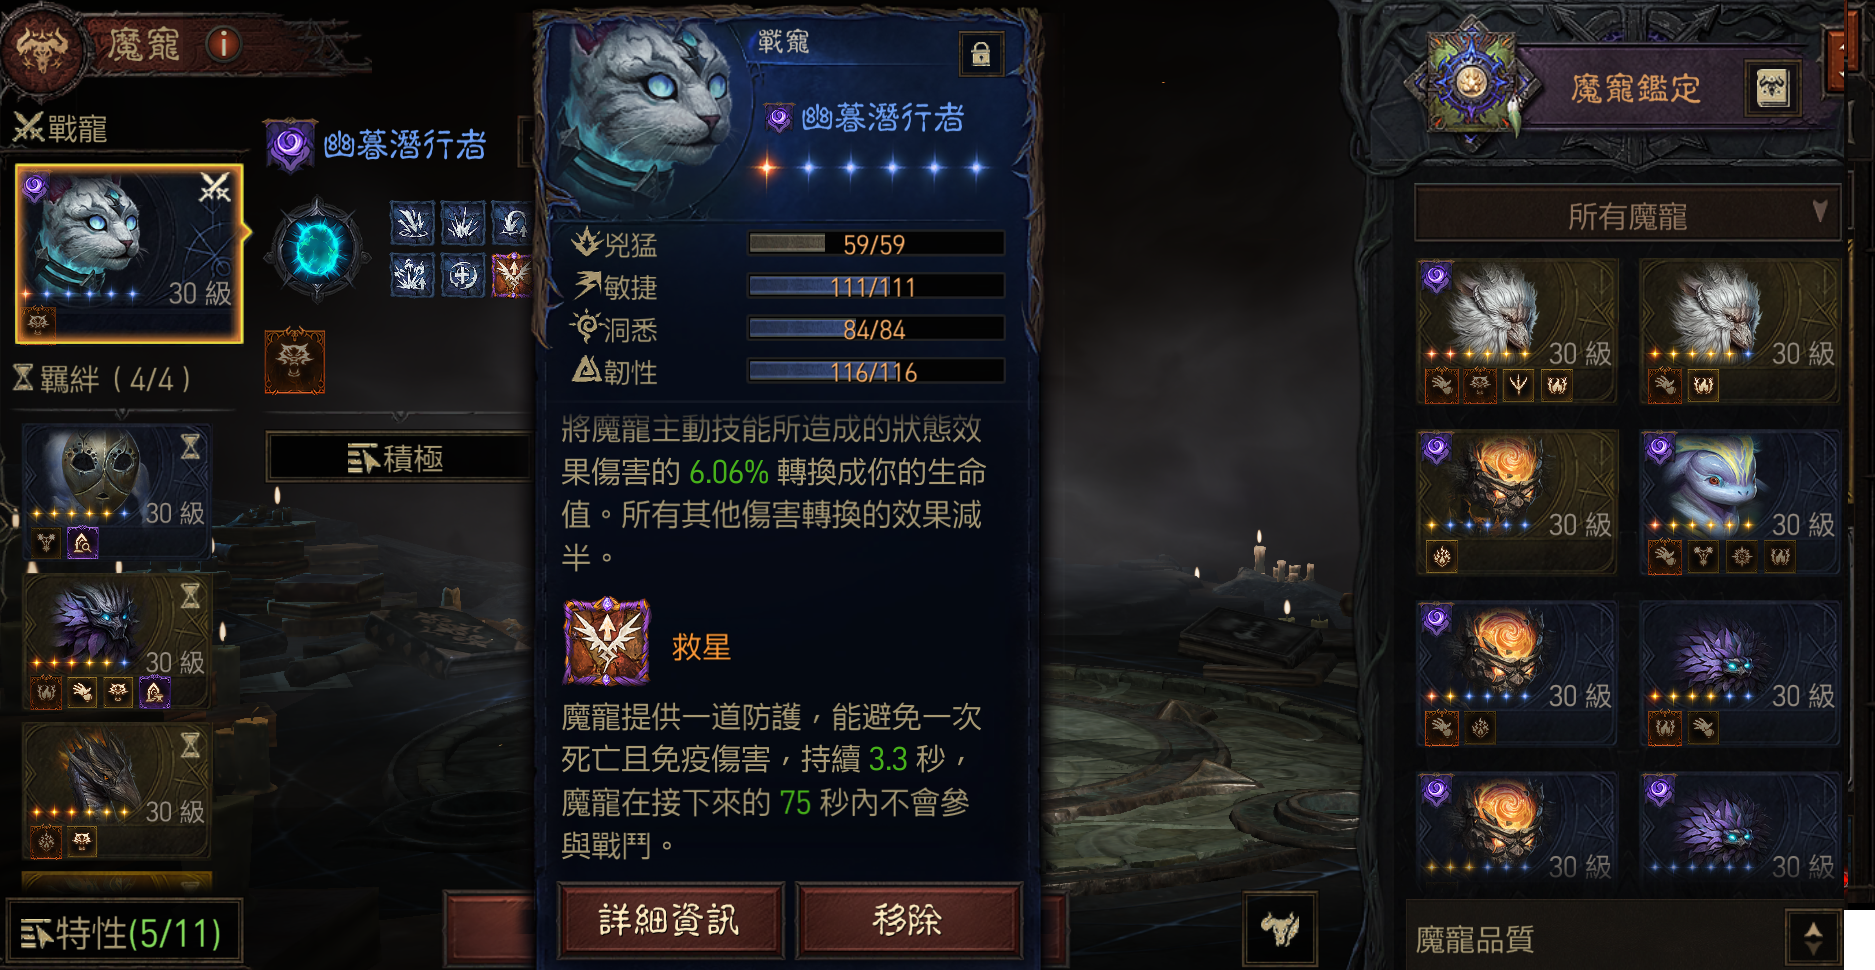Click the info icon beside 魔寵 title
The width and height of the screenshot is (1875, 970).
(223, 44)
